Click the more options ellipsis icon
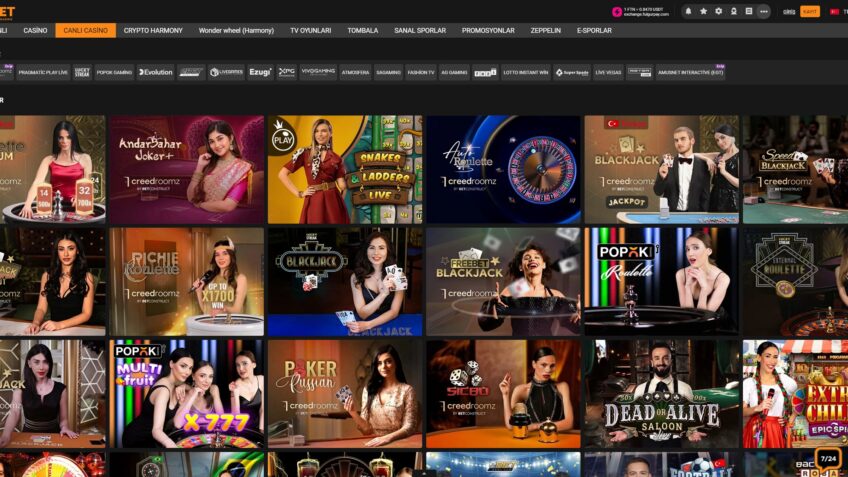The height and width of the screenshot is (477, 848). 764,11
